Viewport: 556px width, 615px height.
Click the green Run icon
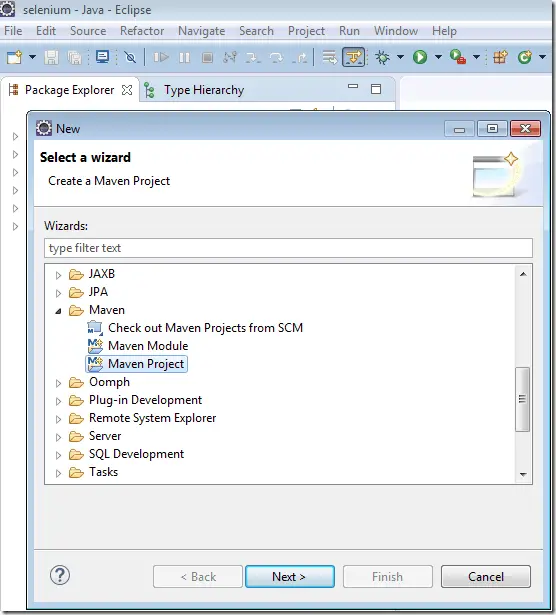(420, 58)
